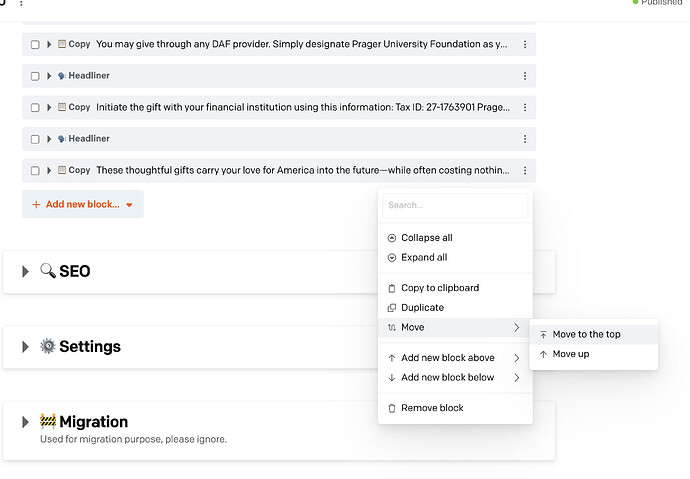
Task: Open three-dot menu of 'Initiate the gift' block
Action: click(525, 107)
